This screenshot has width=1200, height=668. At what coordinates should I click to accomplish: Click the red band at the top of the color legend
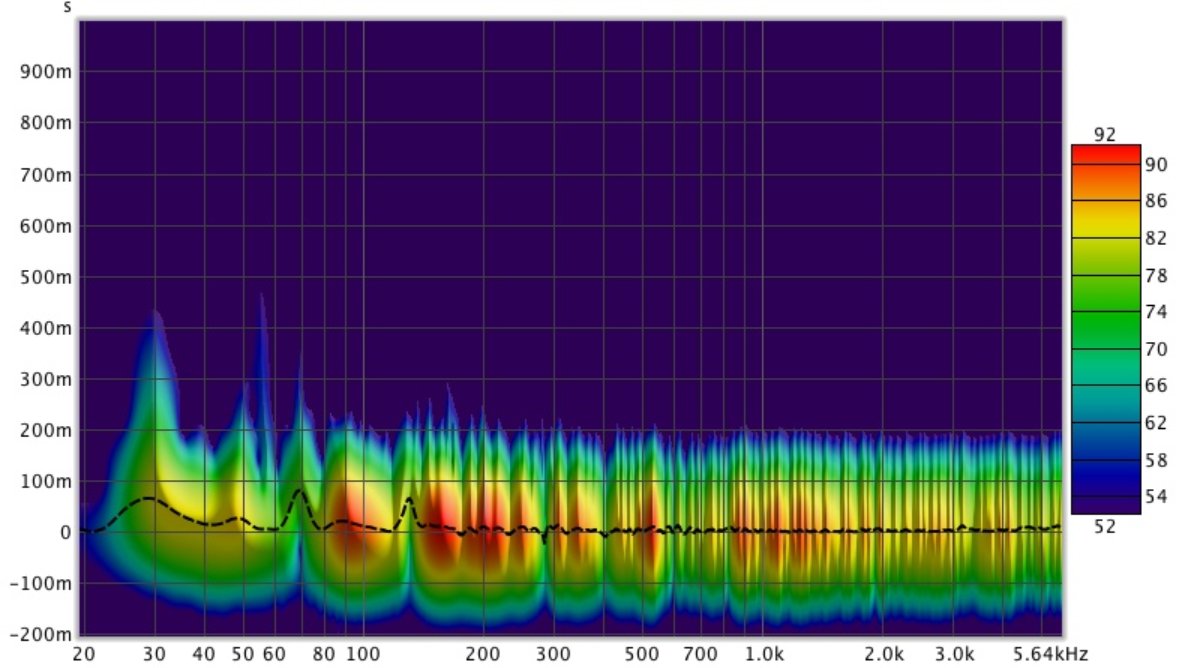(x=1105, y=153)
